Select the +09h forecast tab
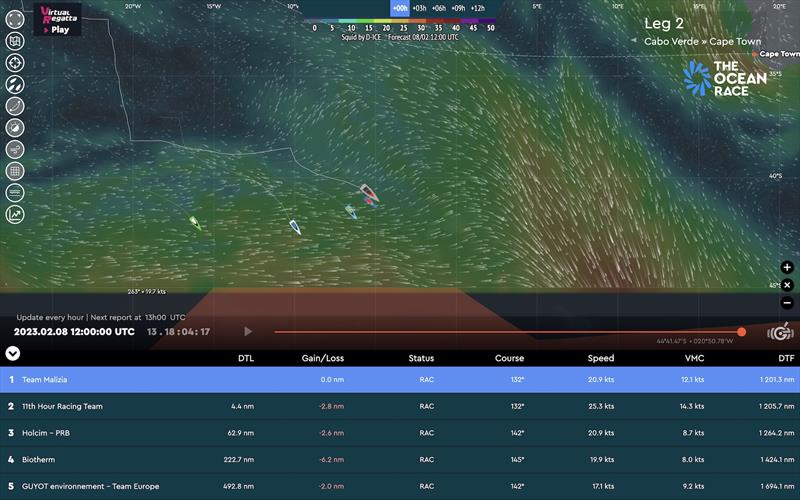The height and width of the screenshot is (500, 800). (x=458, y=8)
